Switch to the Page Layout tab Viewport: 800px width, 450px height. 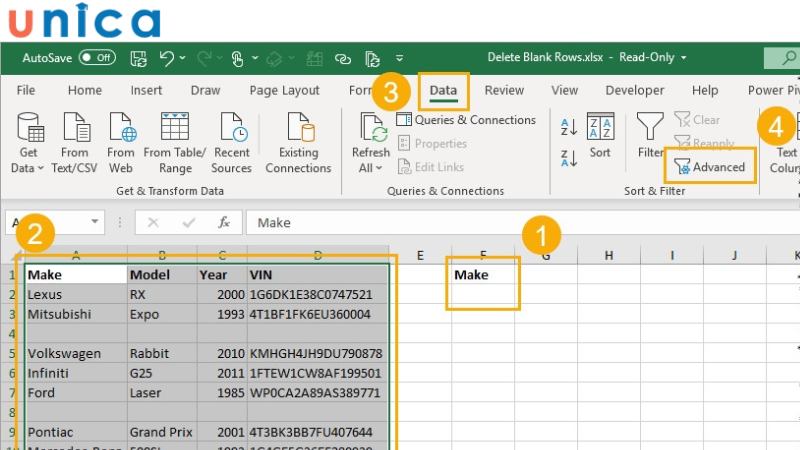click(284, 90)
